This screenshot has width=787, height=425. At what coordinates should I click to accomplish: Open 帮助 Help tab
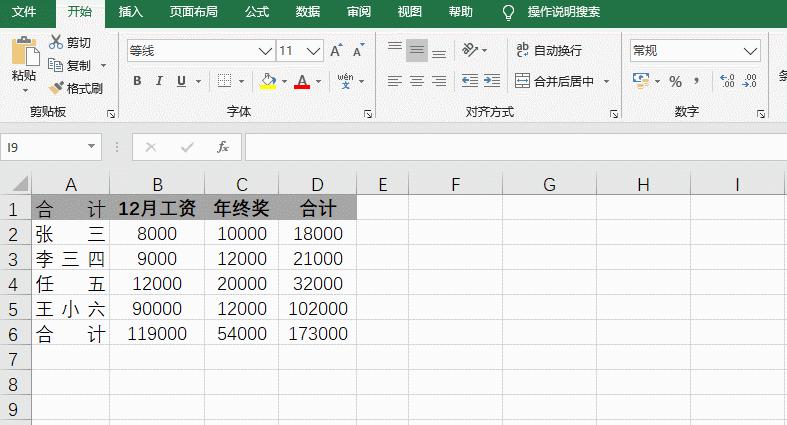pyautogui.click(x=461, y=12)
